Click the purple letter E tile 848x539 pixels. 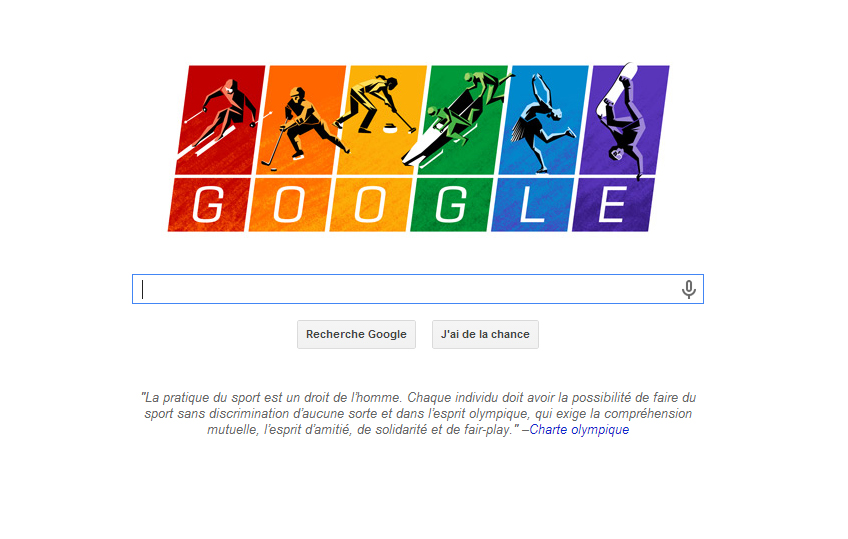[613, 205]
